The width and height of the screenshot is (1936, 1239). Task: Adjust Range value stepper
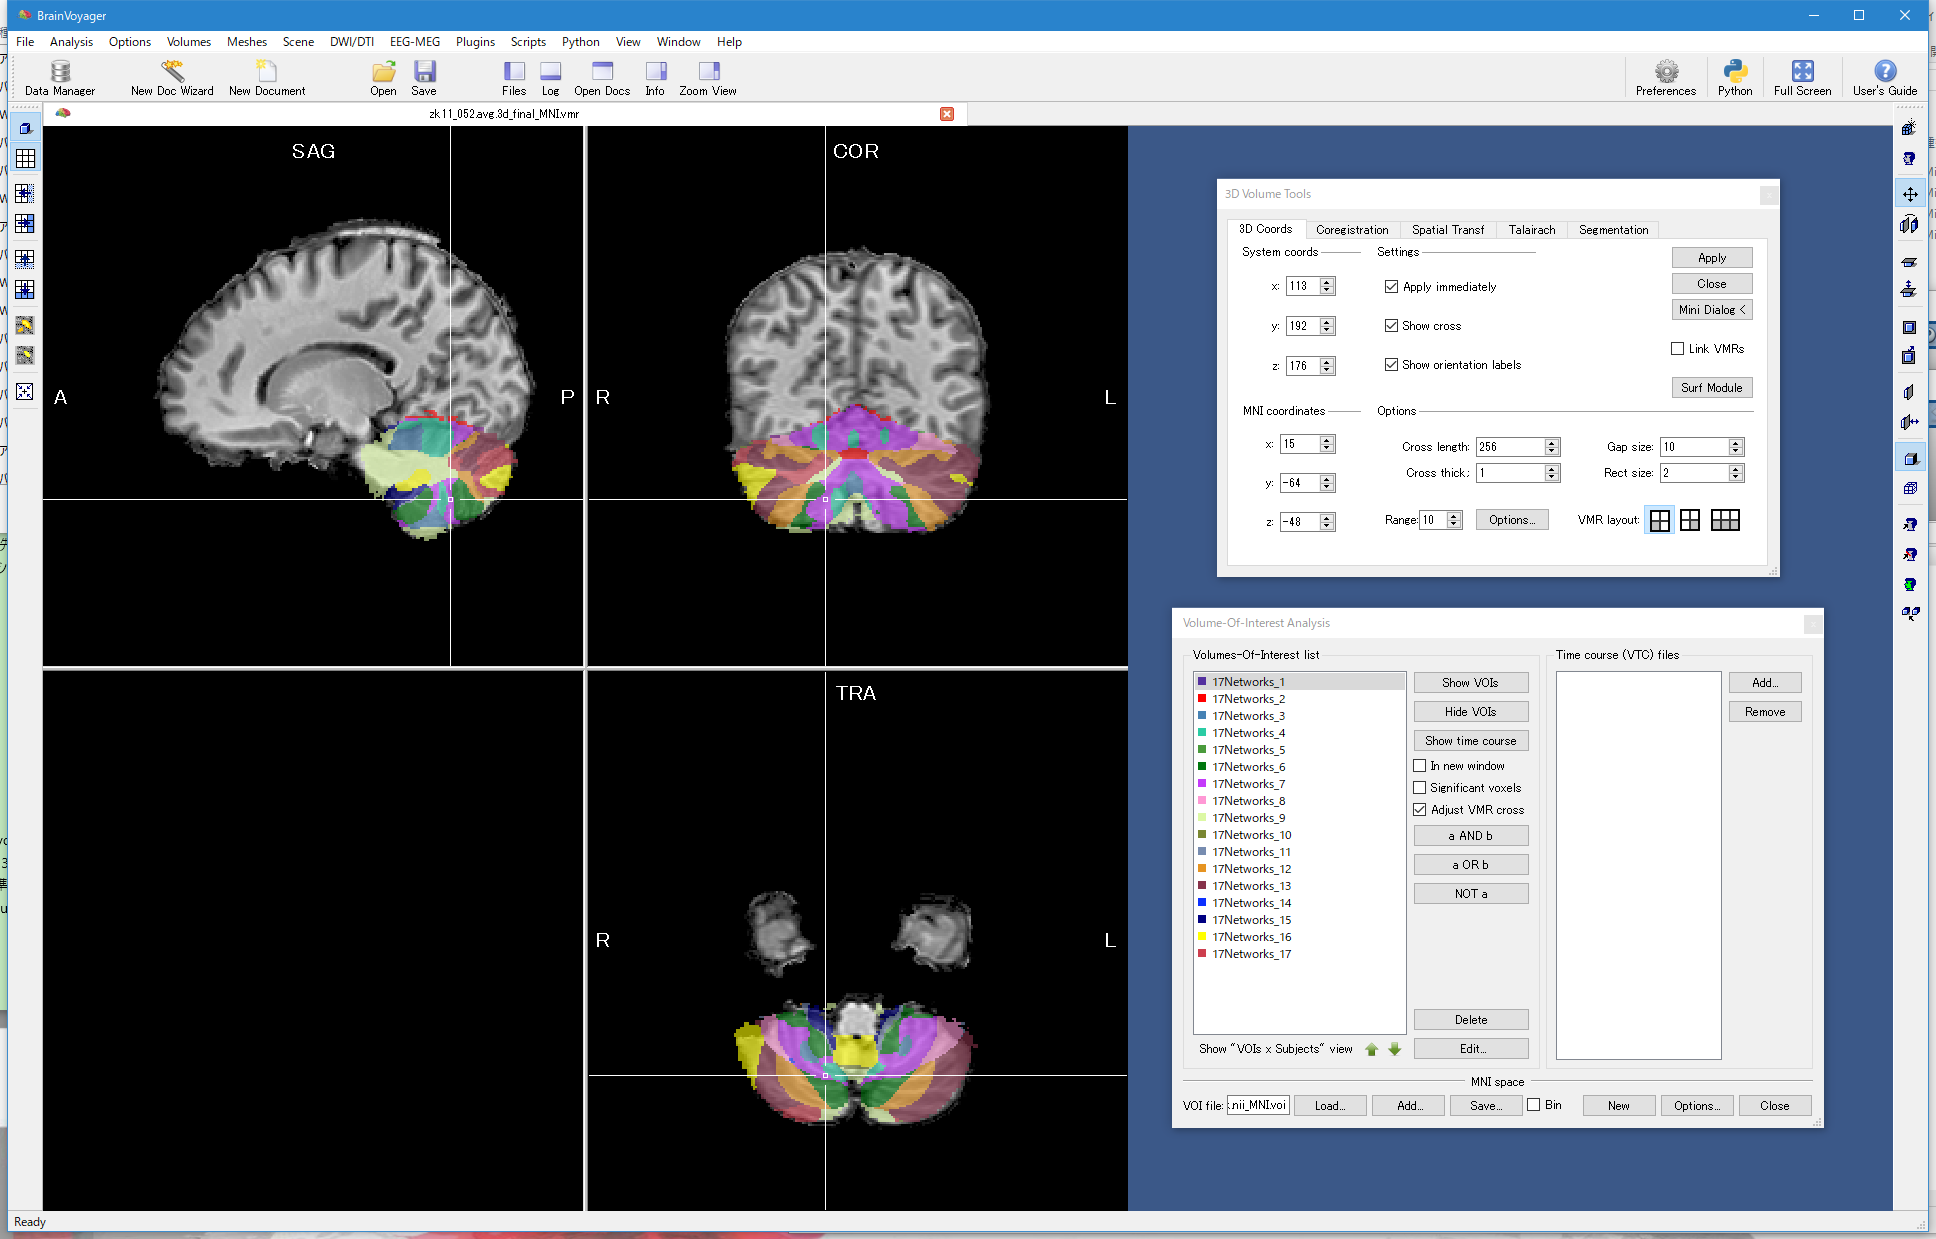click(x=1454, y=520)
